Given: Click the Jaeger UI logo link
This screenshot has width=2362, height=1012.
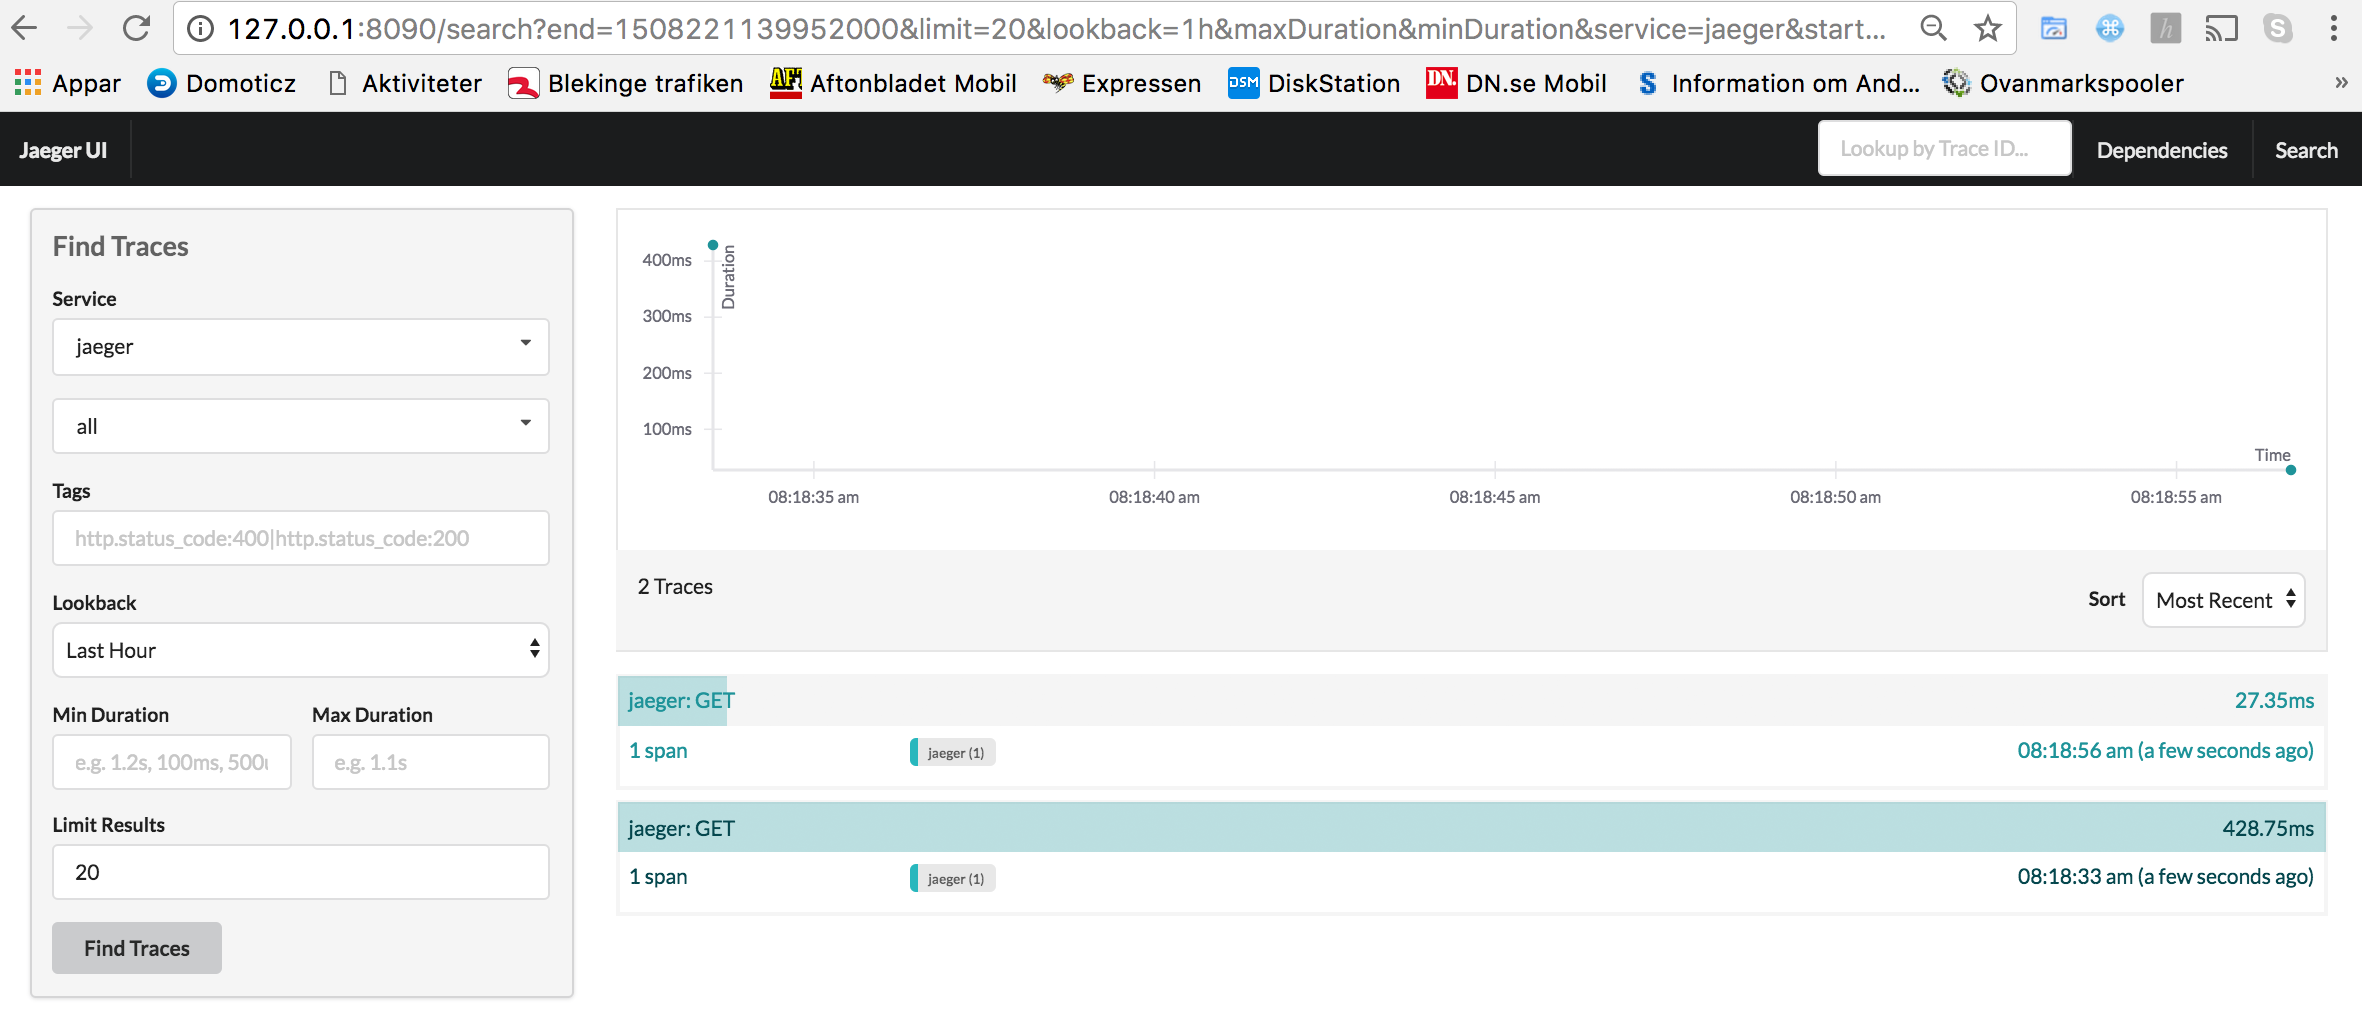Looking at the screenshot, I should (63, 150).
